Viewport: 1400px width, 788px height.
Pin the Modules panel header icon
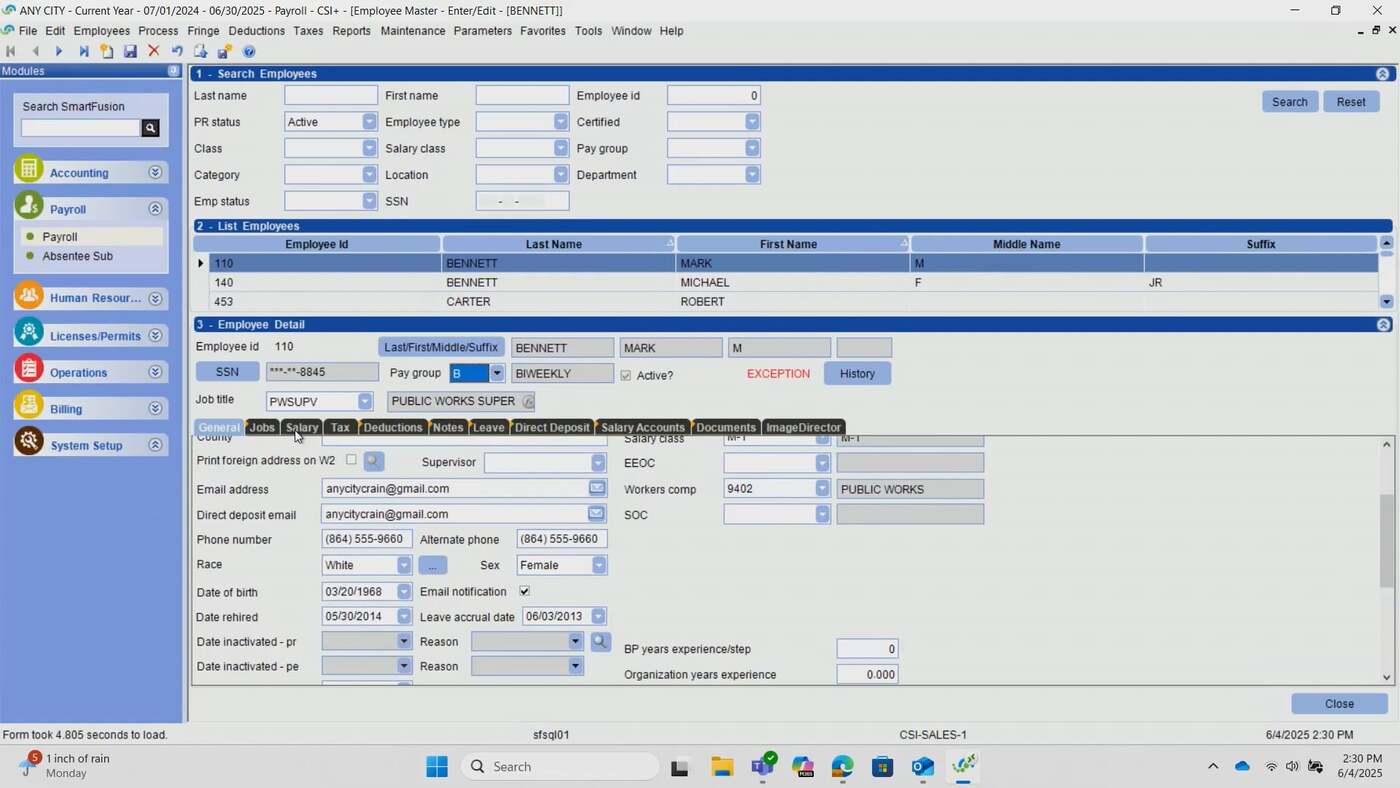coord(174,71)
